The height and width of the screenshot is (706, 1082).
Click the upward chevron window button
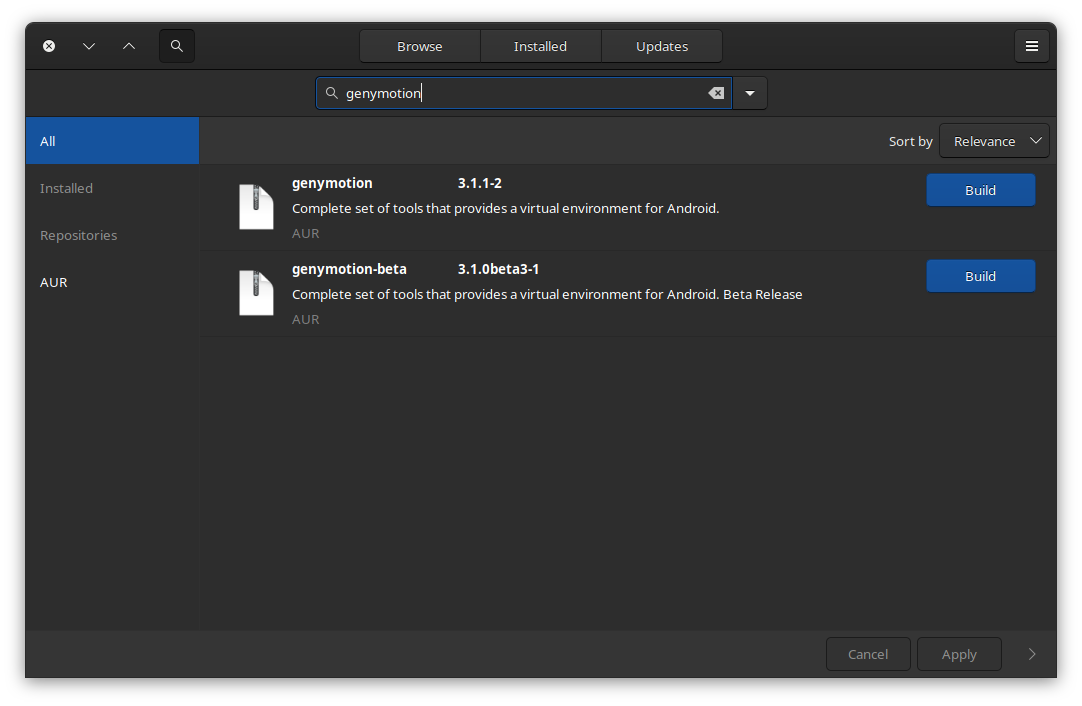[129, 46]
